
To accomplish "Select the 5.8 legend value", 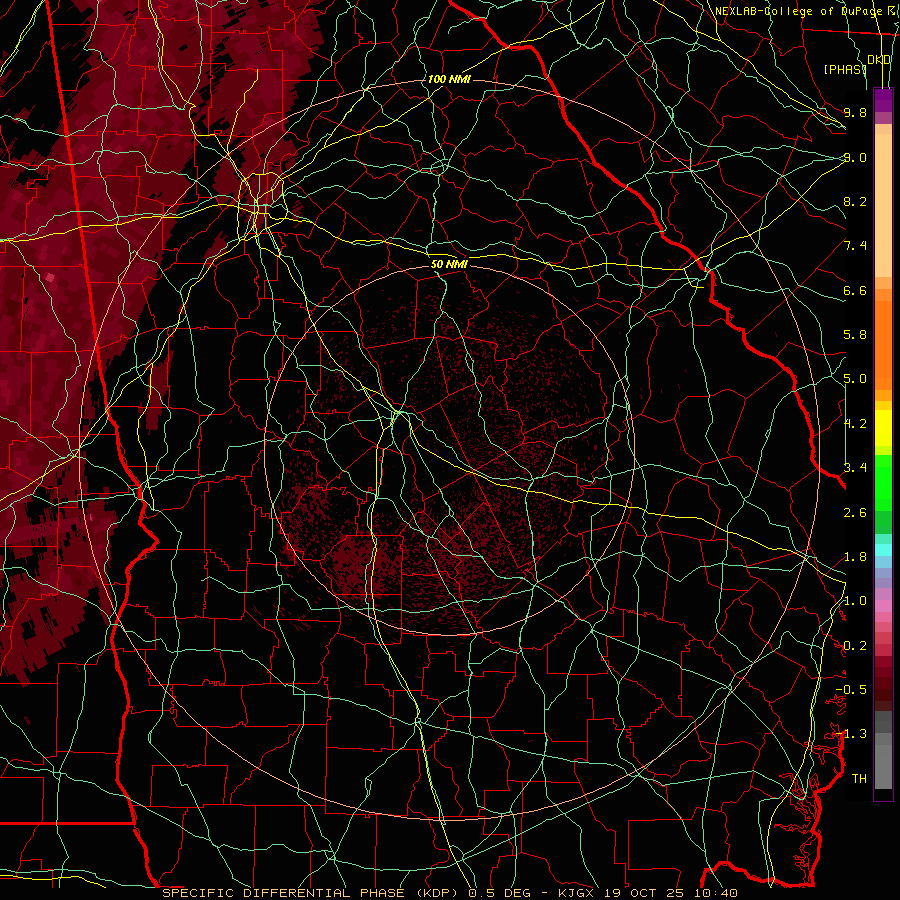I will pyautogui.click(x=855, y=335).
